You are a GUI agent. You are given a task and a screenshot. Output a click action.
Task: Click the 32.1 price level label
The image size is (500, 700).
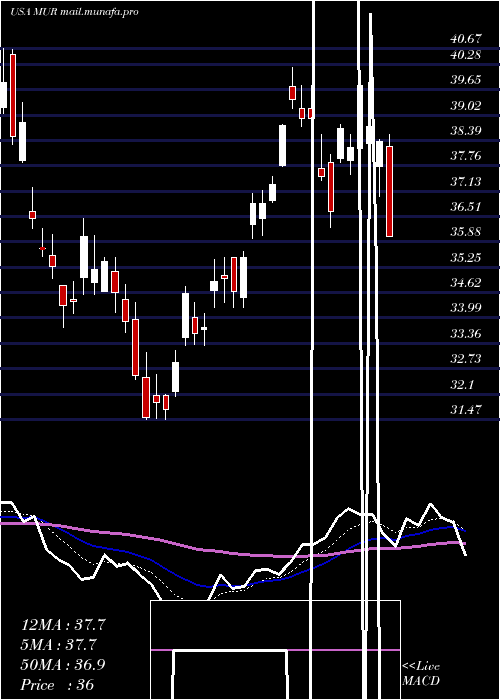point(462,384)
